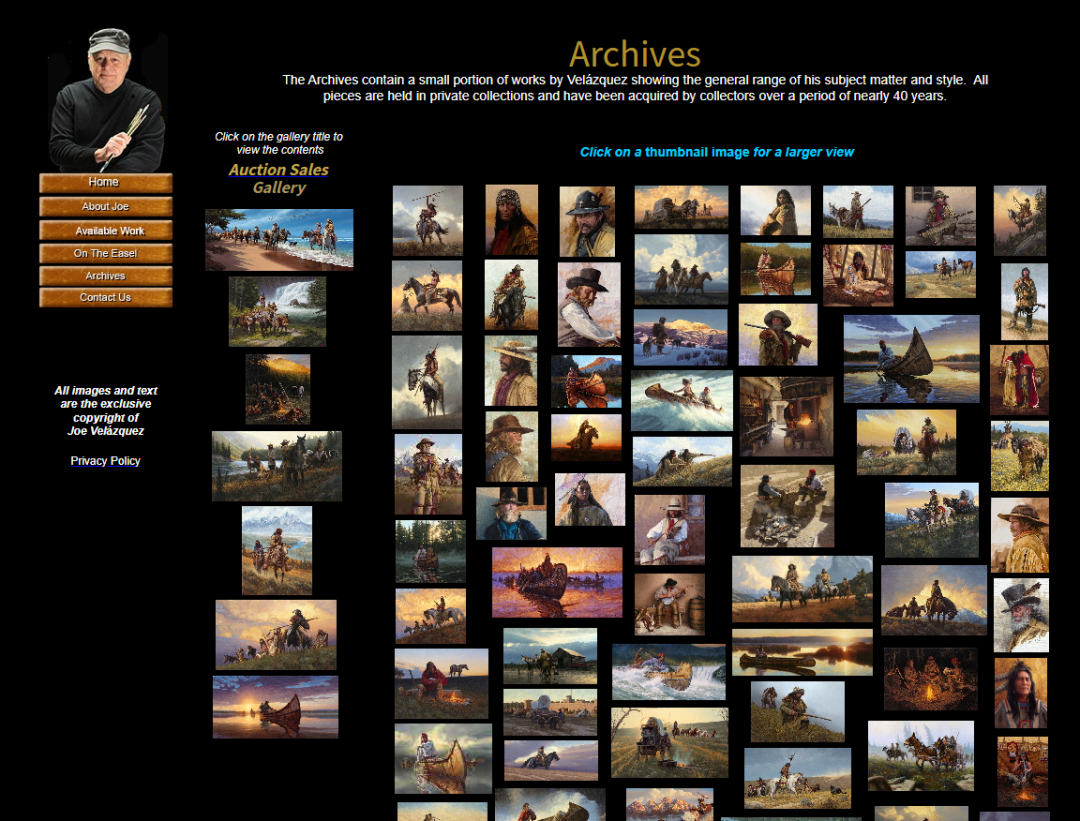View the chuck wagon with campfire and horses
The image size is (1080, 821).
[669, 742]
